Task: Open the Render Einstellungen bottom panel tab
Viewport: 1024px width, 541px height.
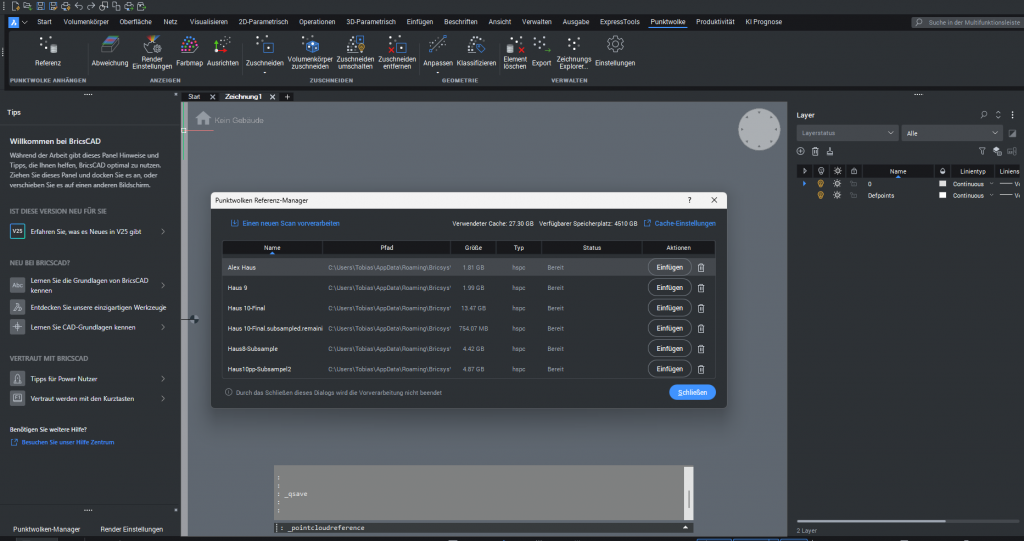Action: [131, 529]
